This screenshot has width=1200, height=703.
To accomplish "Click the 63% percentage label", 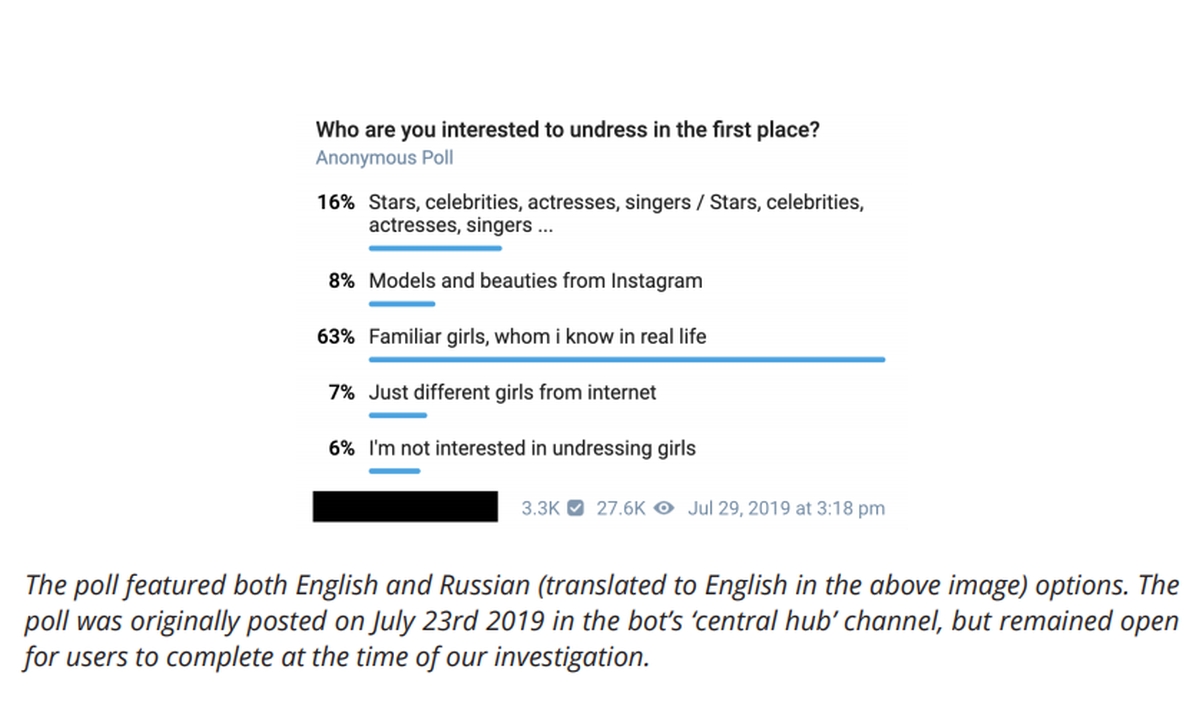I will [x=335, y=337].
